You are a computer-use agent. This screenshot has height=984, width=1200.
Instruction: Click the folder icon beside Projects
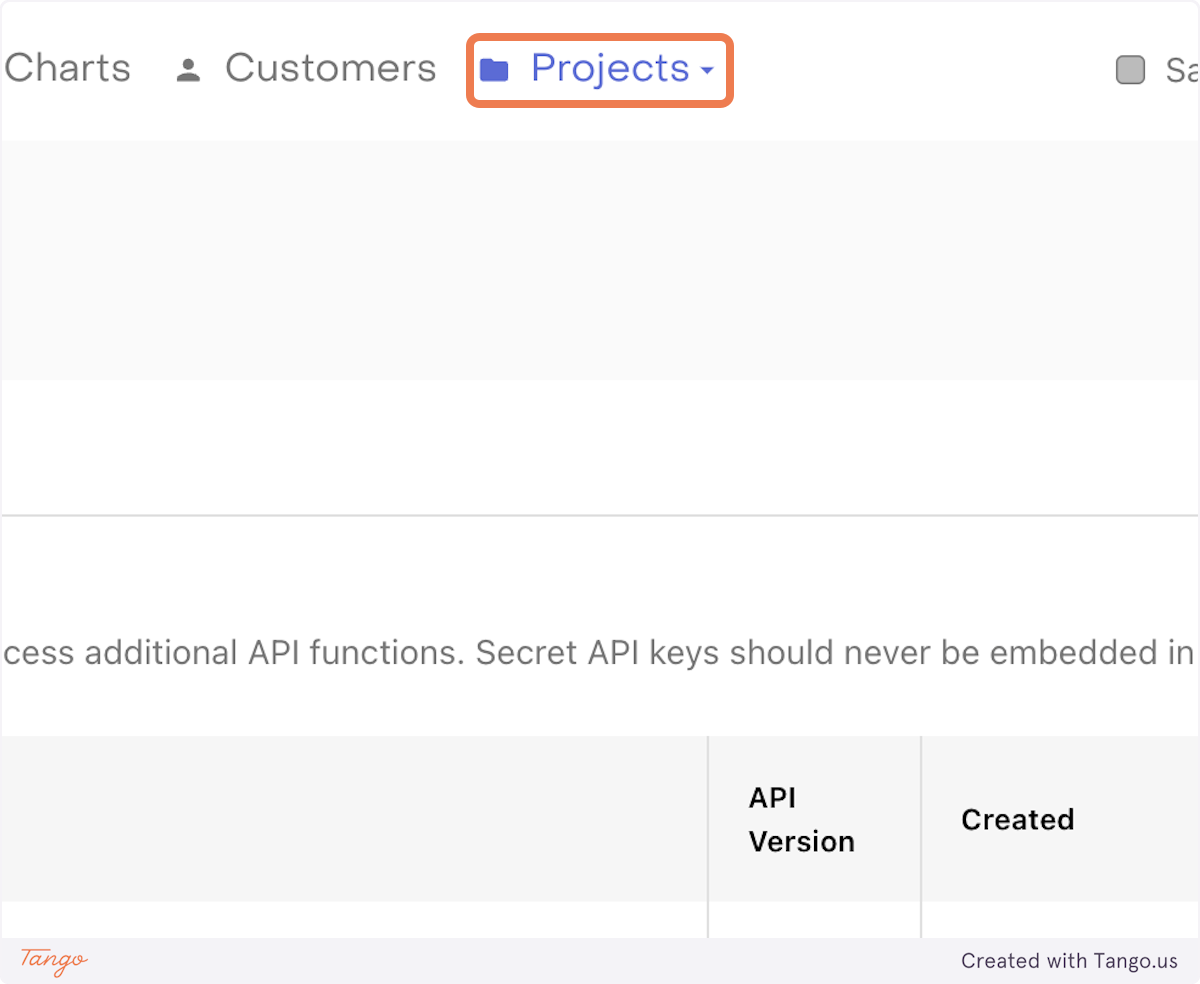click(494, 70)
